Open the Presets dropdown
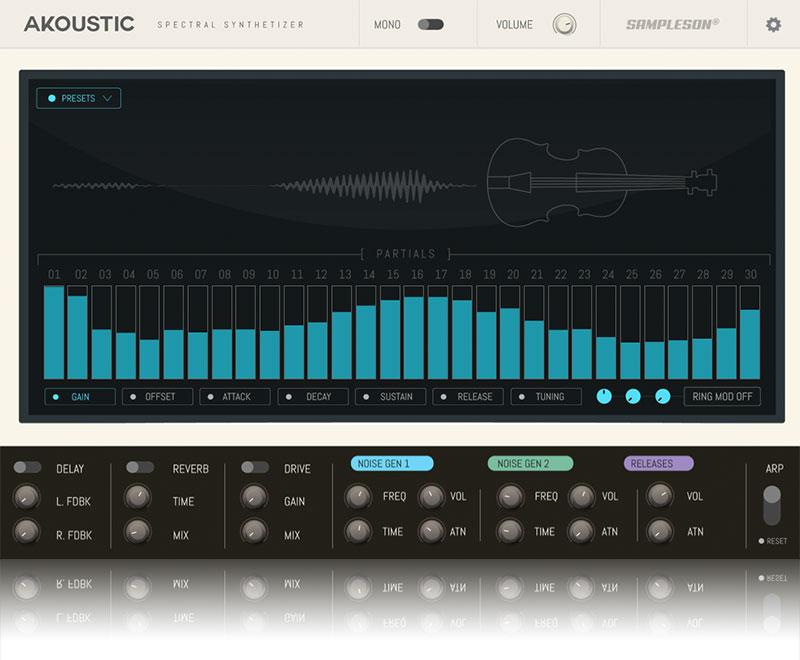 [79, 98]
